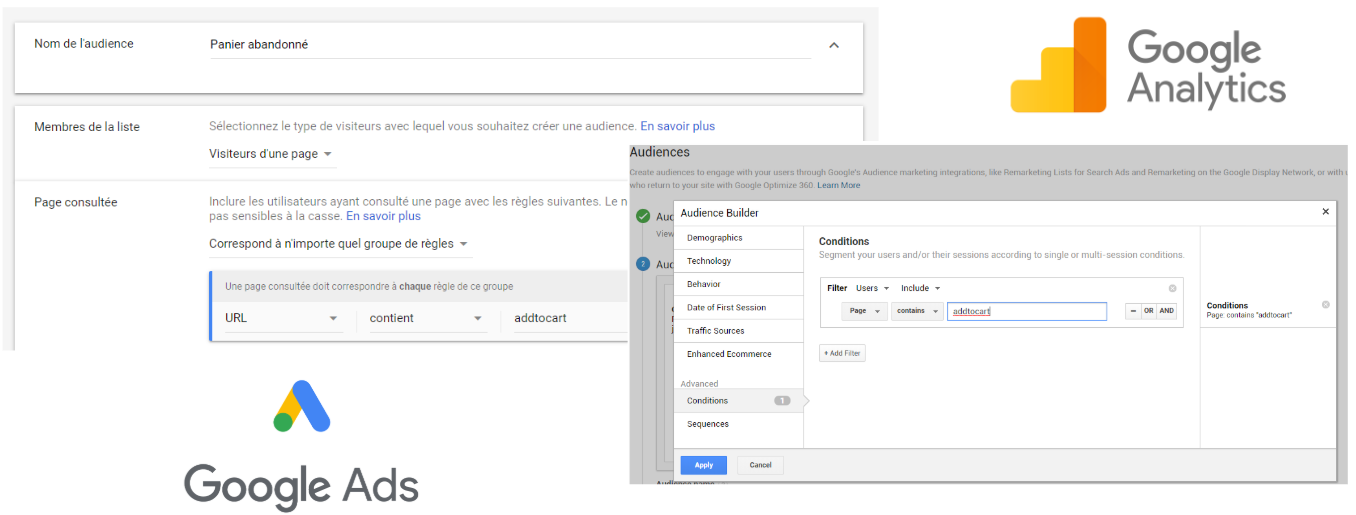Viewport: 1356px width, 515px height.
Task: Open 'En savoir plus' link under Membres de la liste
Action: click(678, 126)
